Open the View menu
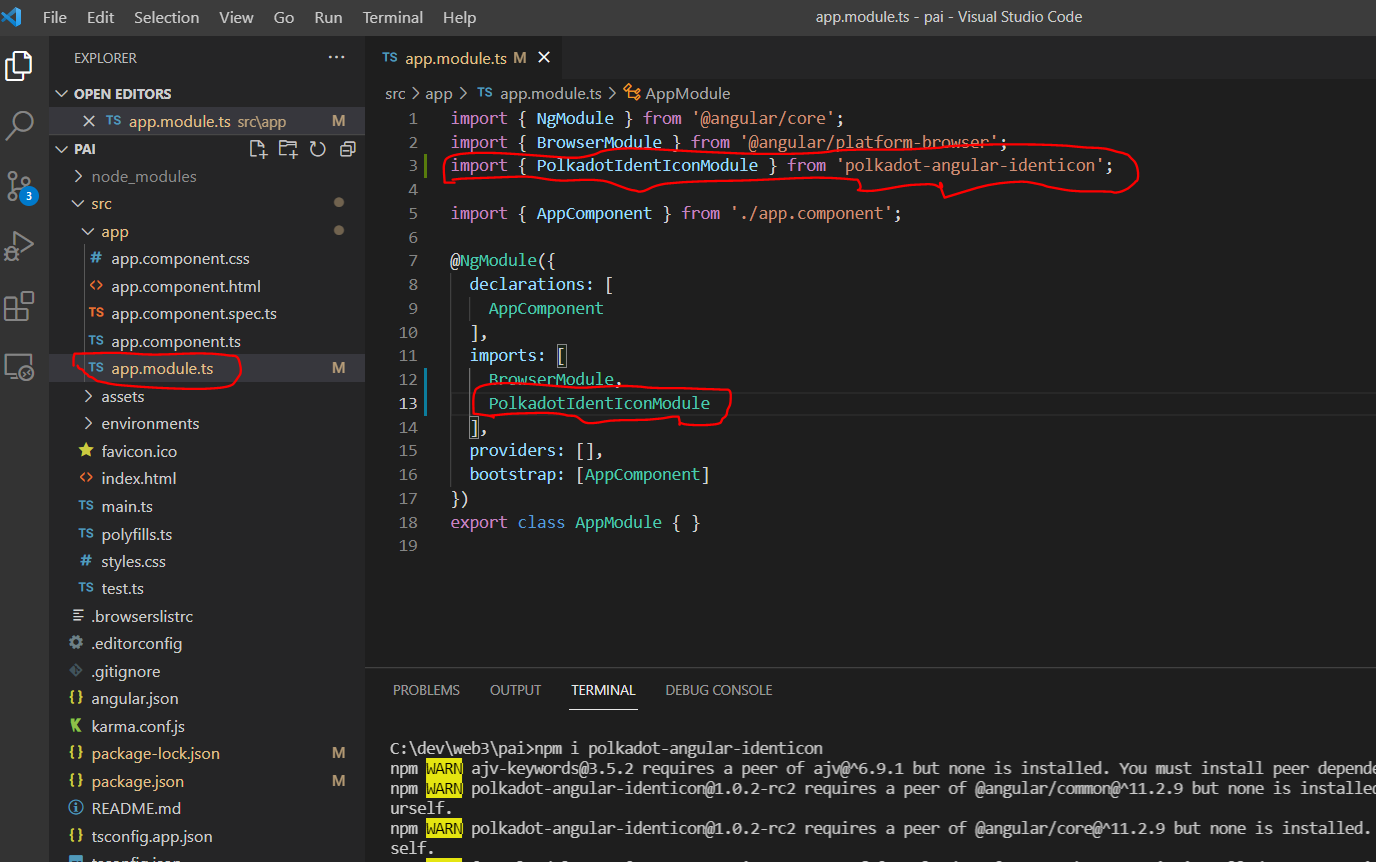Screen dimensions: 1376x862 [x=236, y=17]
